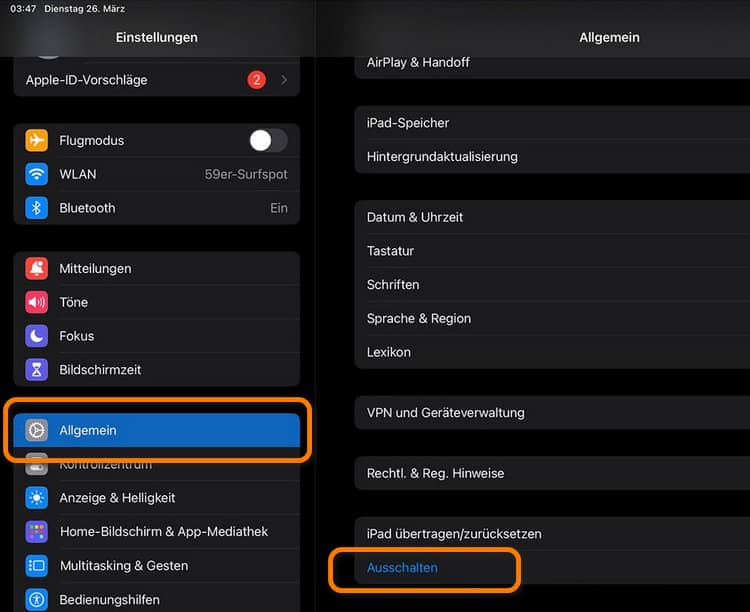
Task: Open Bedienungshilfen settings
Action: (157, 600)
